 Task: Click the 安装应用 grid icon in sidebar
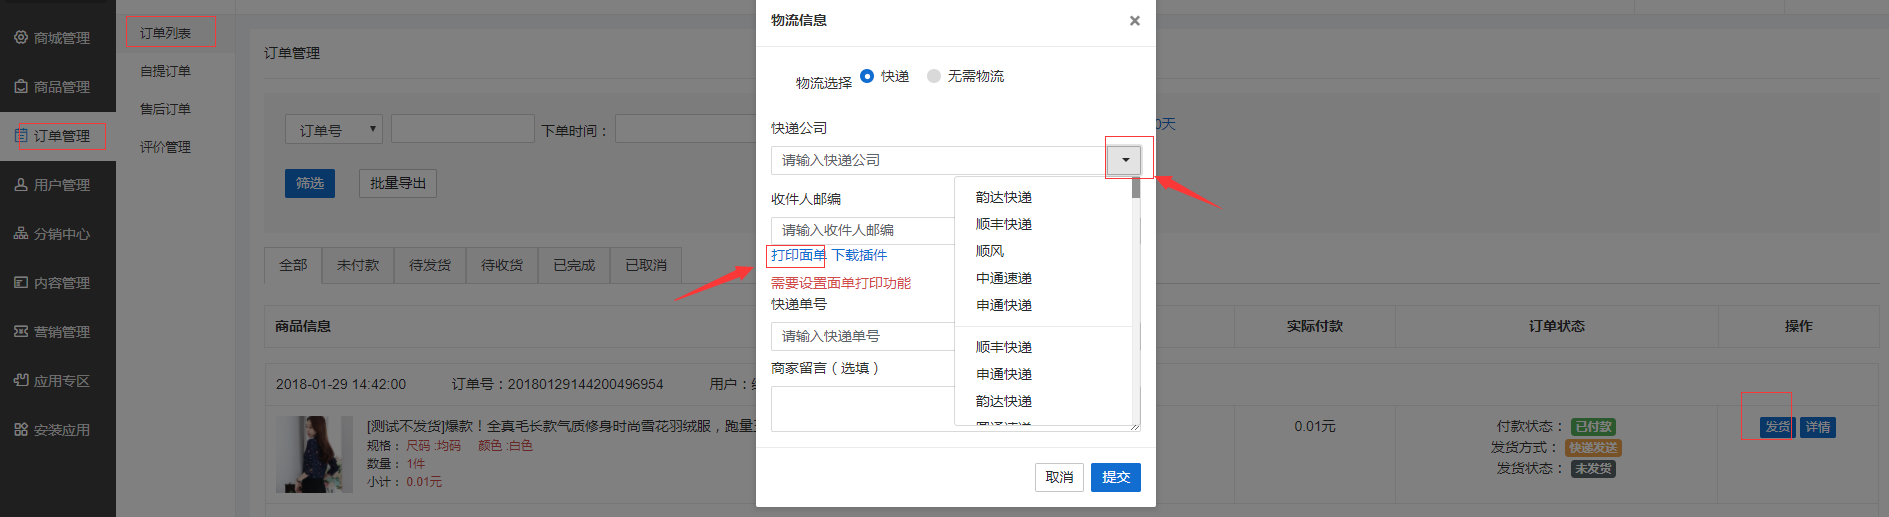coord(21,429)
